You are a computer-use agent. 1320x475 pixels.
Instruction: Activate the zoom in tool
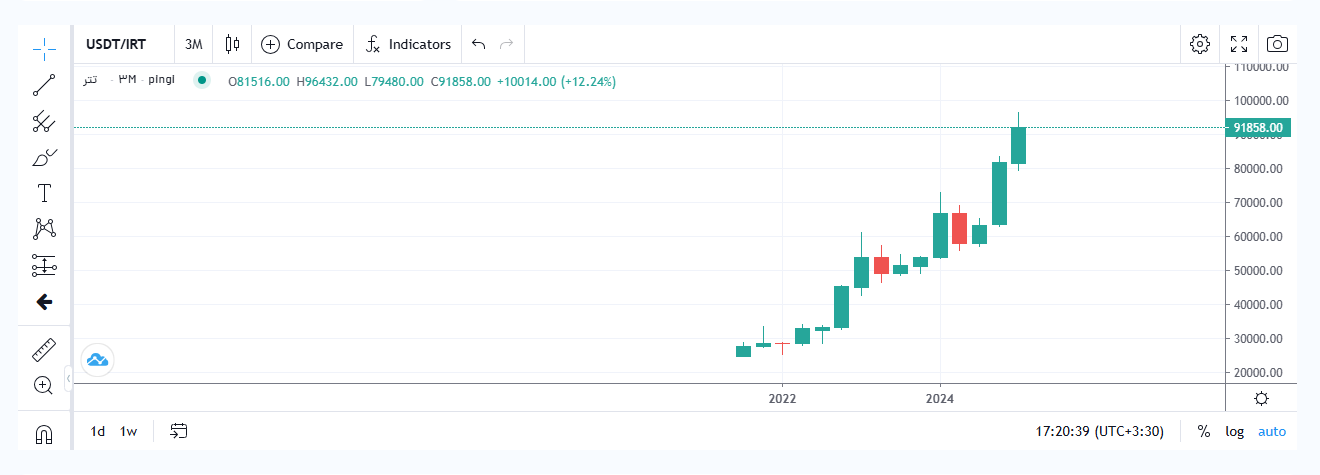point(44,385)
